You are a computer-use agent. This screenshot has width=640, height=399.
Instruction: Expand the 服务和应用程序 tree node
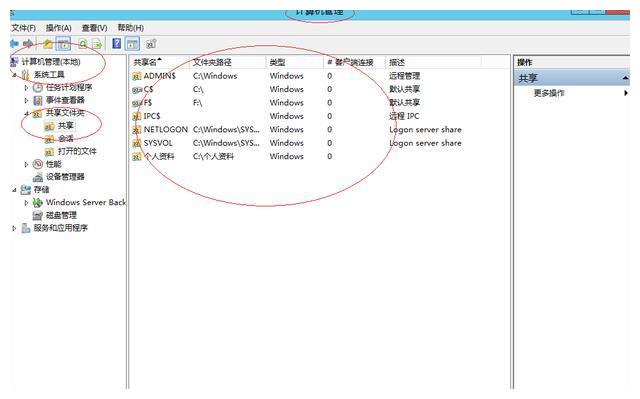tap(14, 228)
